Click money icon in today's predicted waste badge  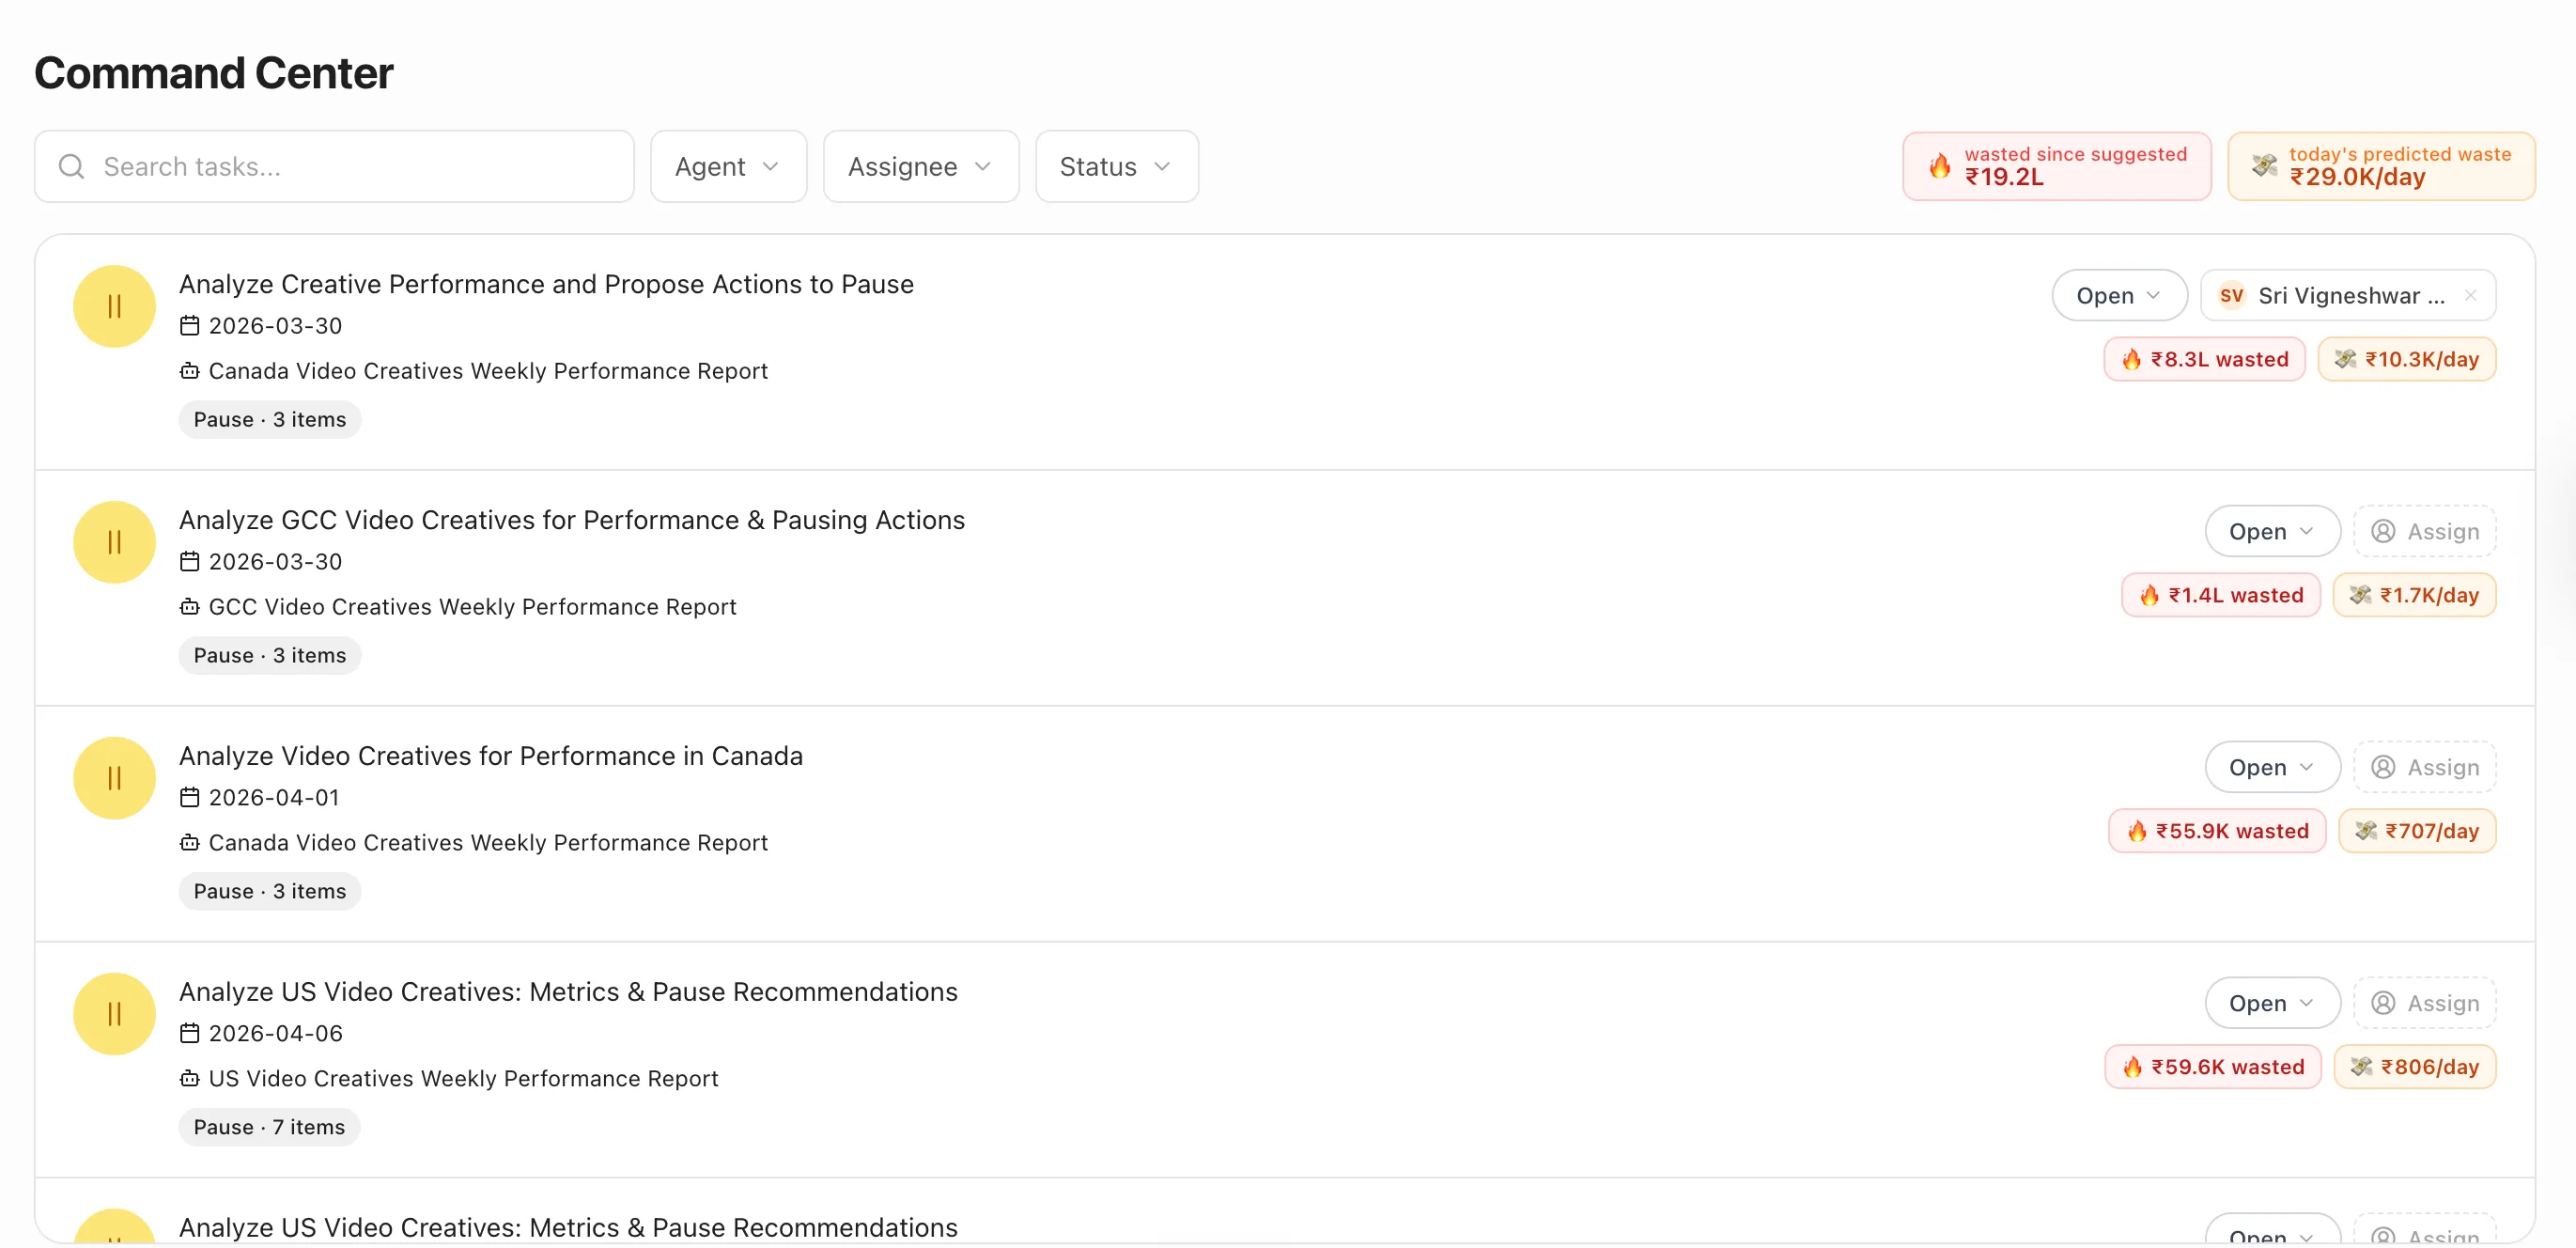[x=2264, y=166]
